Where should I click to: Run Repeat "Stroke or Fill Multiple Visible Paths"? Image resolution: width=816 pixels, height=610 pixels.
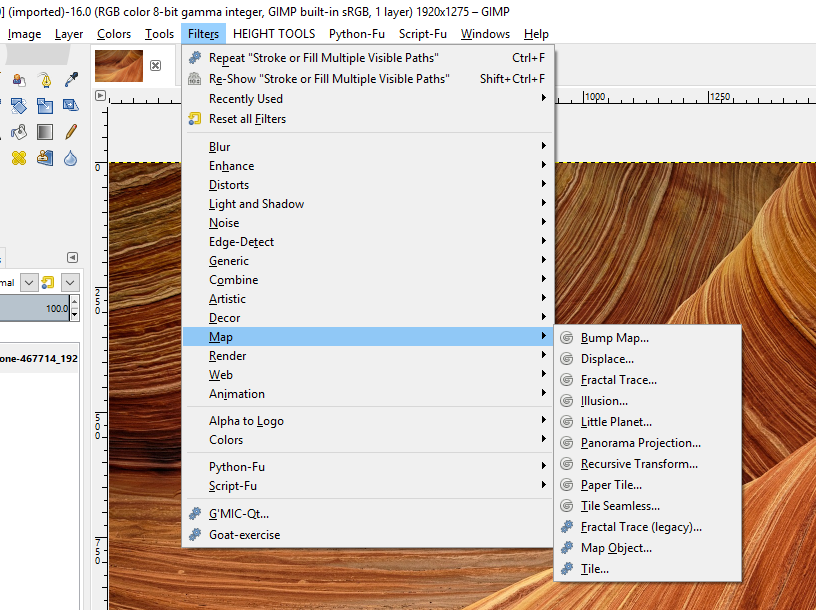point(368,58)
